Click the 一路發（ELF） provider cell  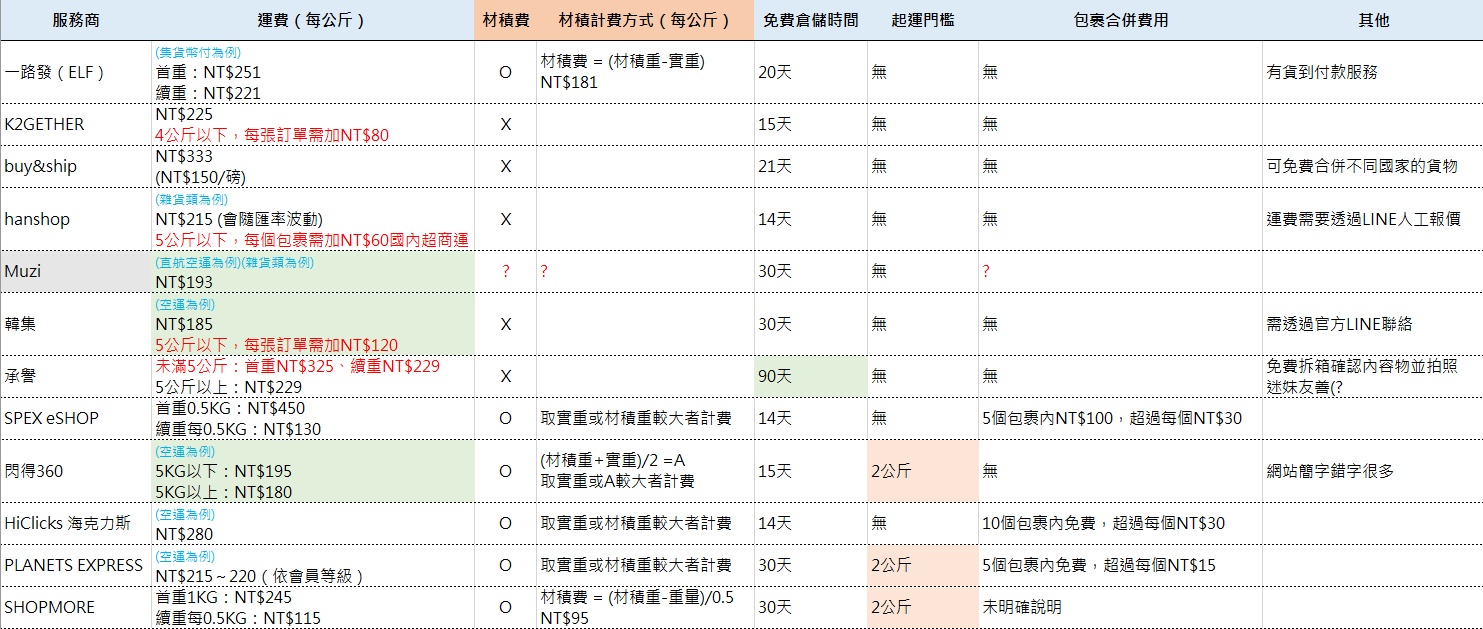pos(75,72)
